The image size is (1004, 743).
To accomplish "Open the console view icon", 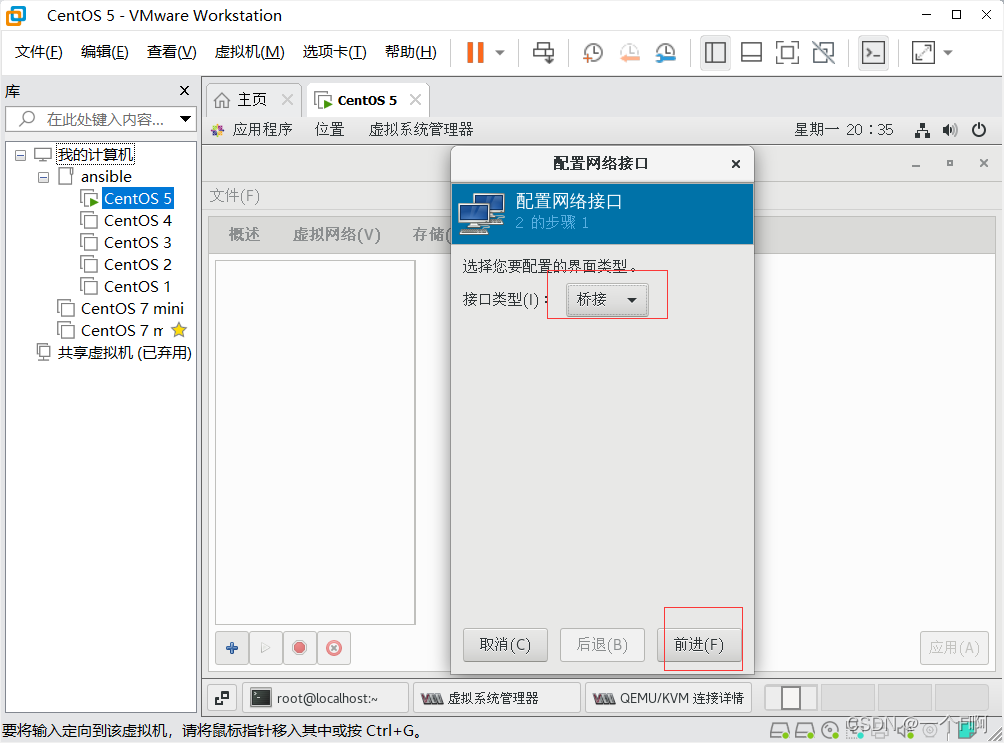I will (873, 53).
